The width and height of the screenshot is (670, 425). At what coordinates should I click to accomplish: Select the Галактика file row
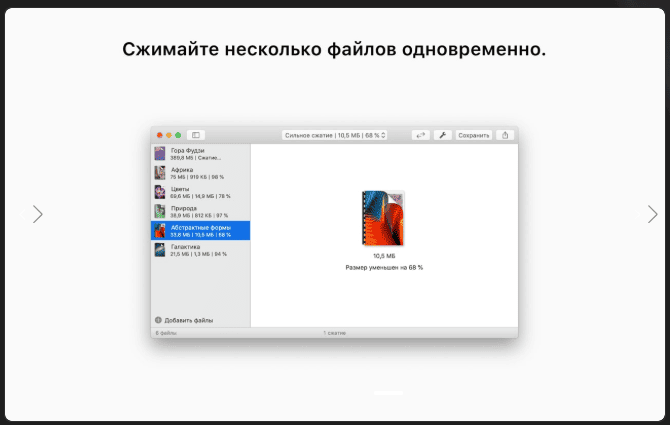click(x=200, y=250)
